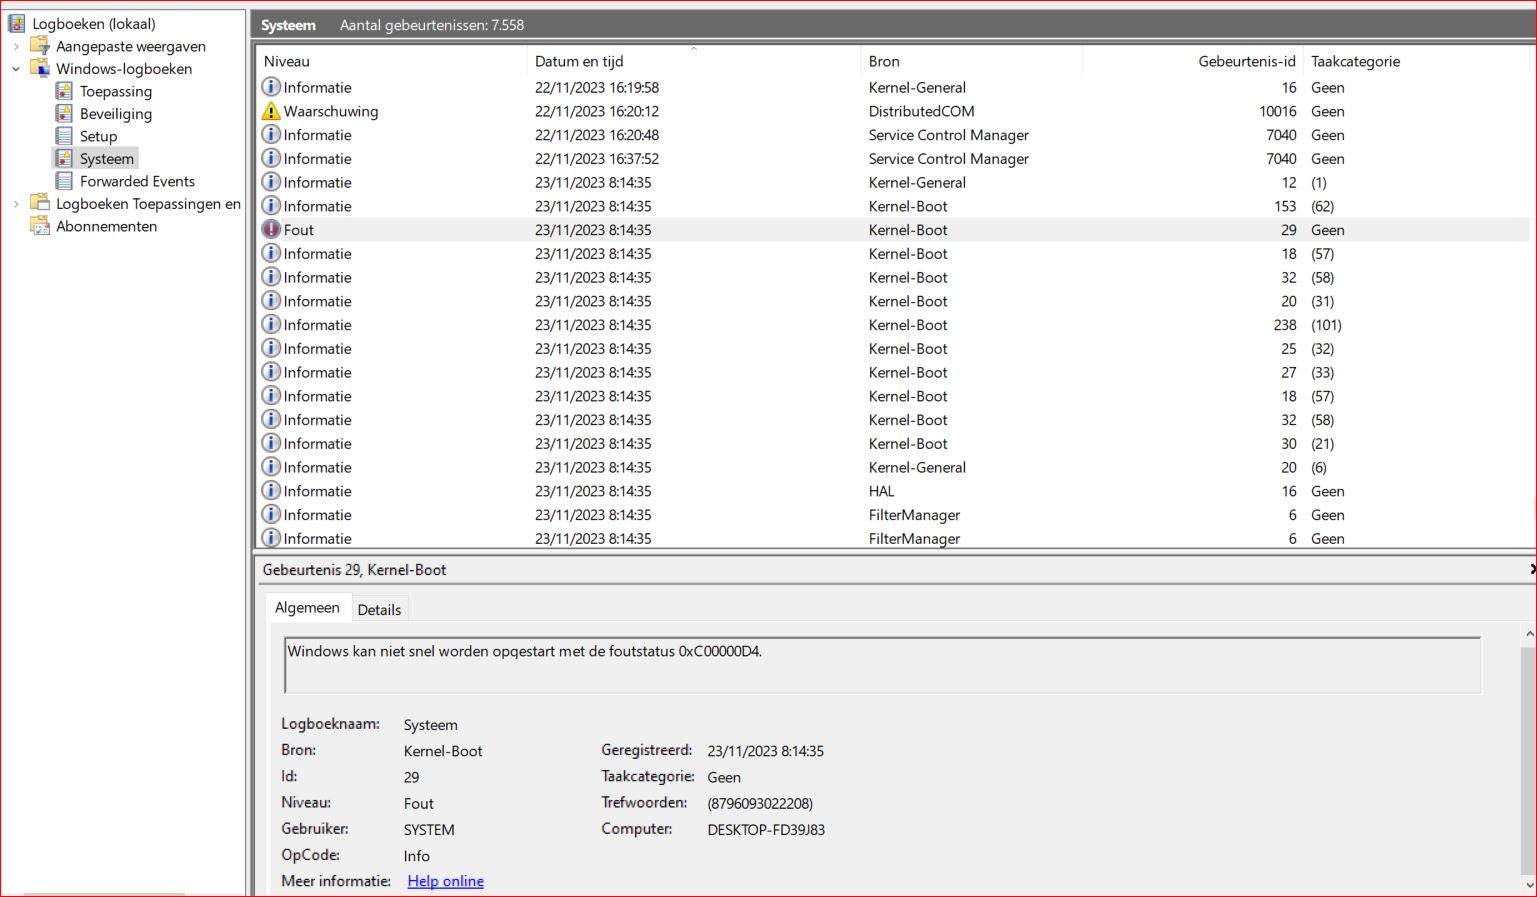This screenshot has height=897, width=1537.
Task: Select the Algemeen tab
Action: (307, 608)
